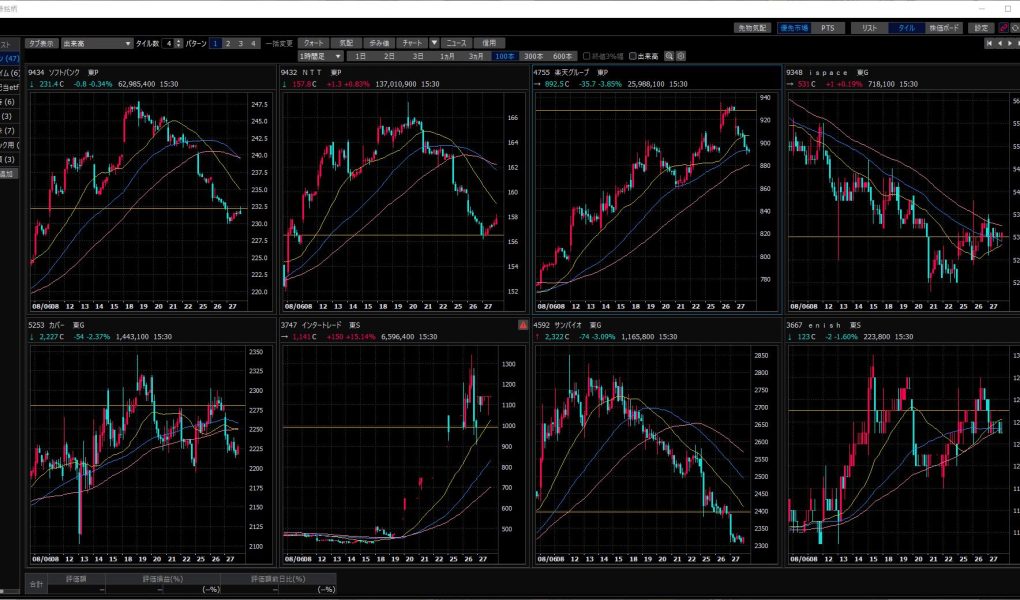
Task: Click the red warning icon on インタートレード tile
Action: (523, 325)
